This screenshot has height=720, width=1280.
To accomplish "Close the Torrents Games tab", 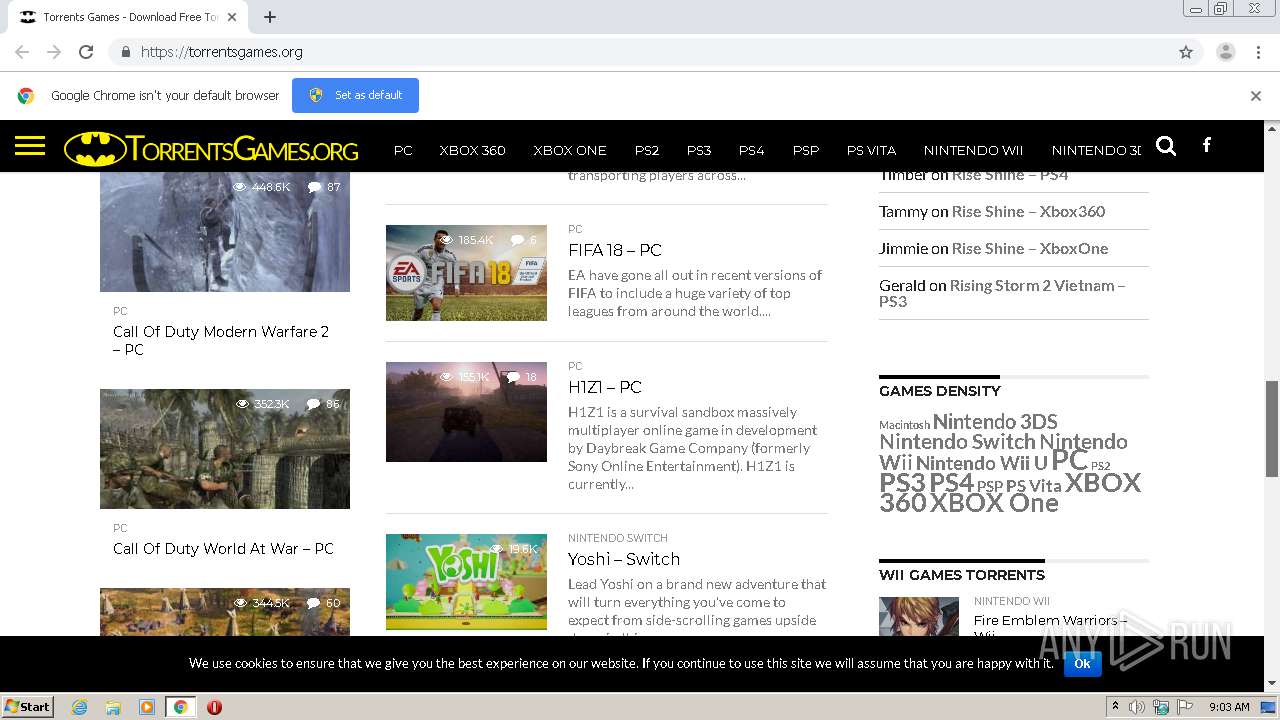I will (x=233, y=17).
